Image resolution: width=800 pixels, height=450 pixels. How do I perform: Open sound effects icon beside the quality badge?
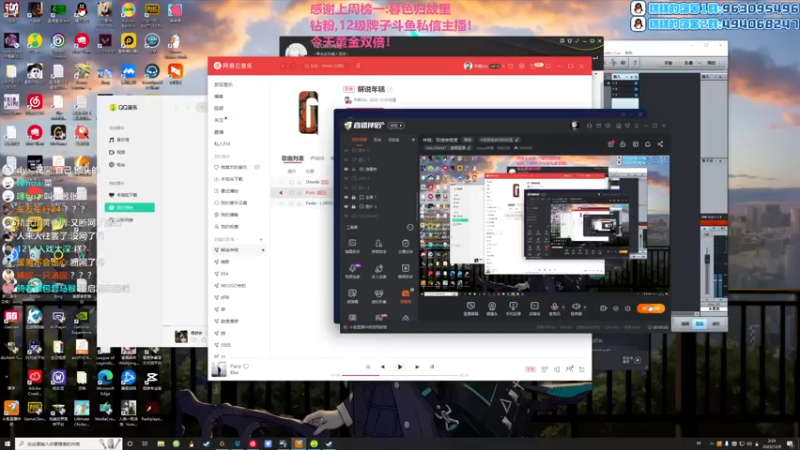pyautogui.click(x=544, y=369)
